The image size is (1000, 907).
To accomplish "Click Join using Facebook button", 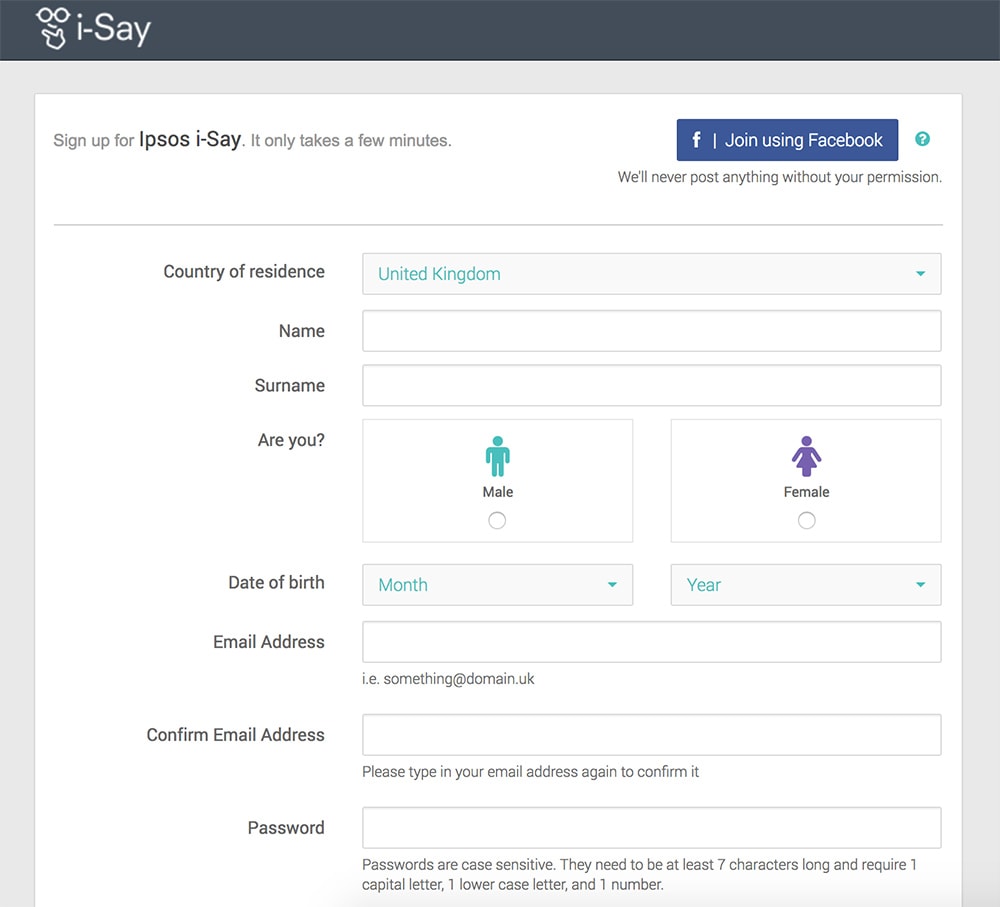I will [788, 140].
